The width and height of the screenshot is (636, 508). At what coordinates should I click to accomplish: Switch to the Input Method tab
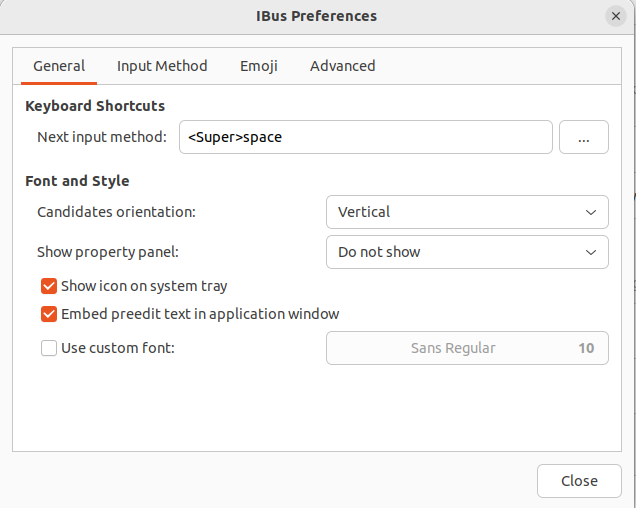pos(162,66)
